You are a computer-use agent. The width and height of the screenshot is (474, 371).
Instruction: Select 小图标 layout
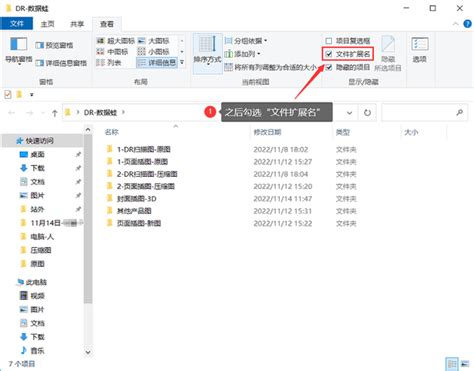(x=153, y=51)
